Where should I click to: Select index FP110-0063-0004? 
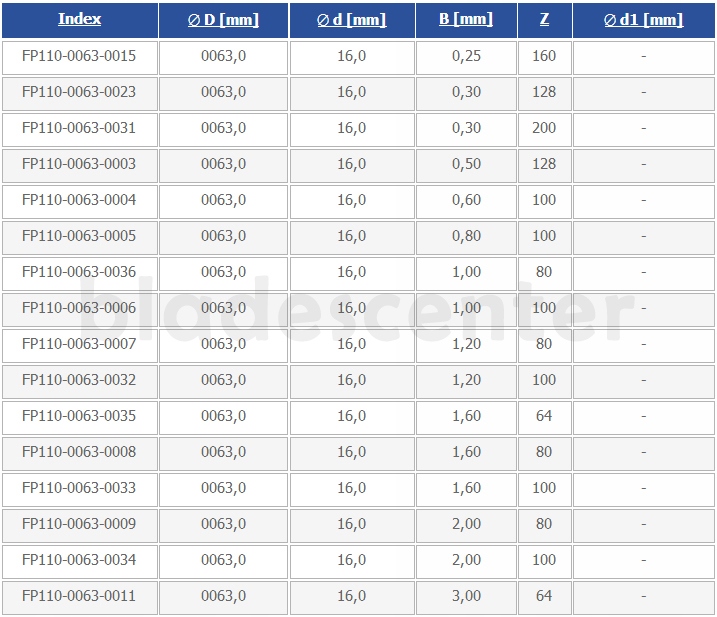(x=79, y=200)
